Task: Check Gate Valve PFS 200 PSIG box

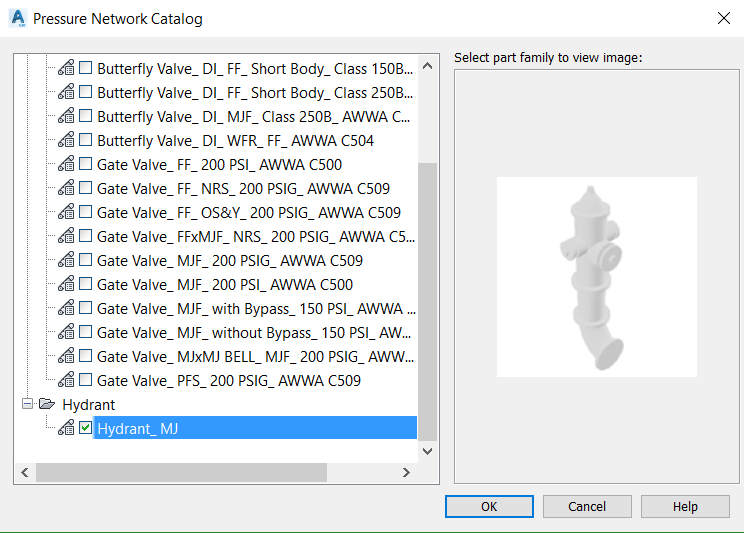Action: [85, 380]
